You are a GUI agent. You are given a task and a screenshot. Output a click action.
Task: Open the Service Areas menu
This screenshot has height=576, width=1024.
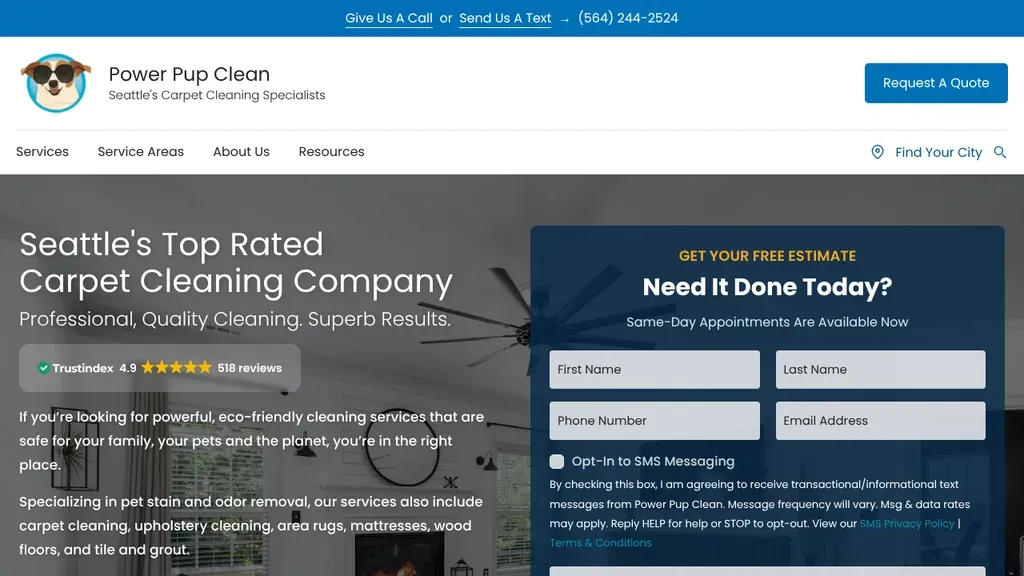[140, 152]
